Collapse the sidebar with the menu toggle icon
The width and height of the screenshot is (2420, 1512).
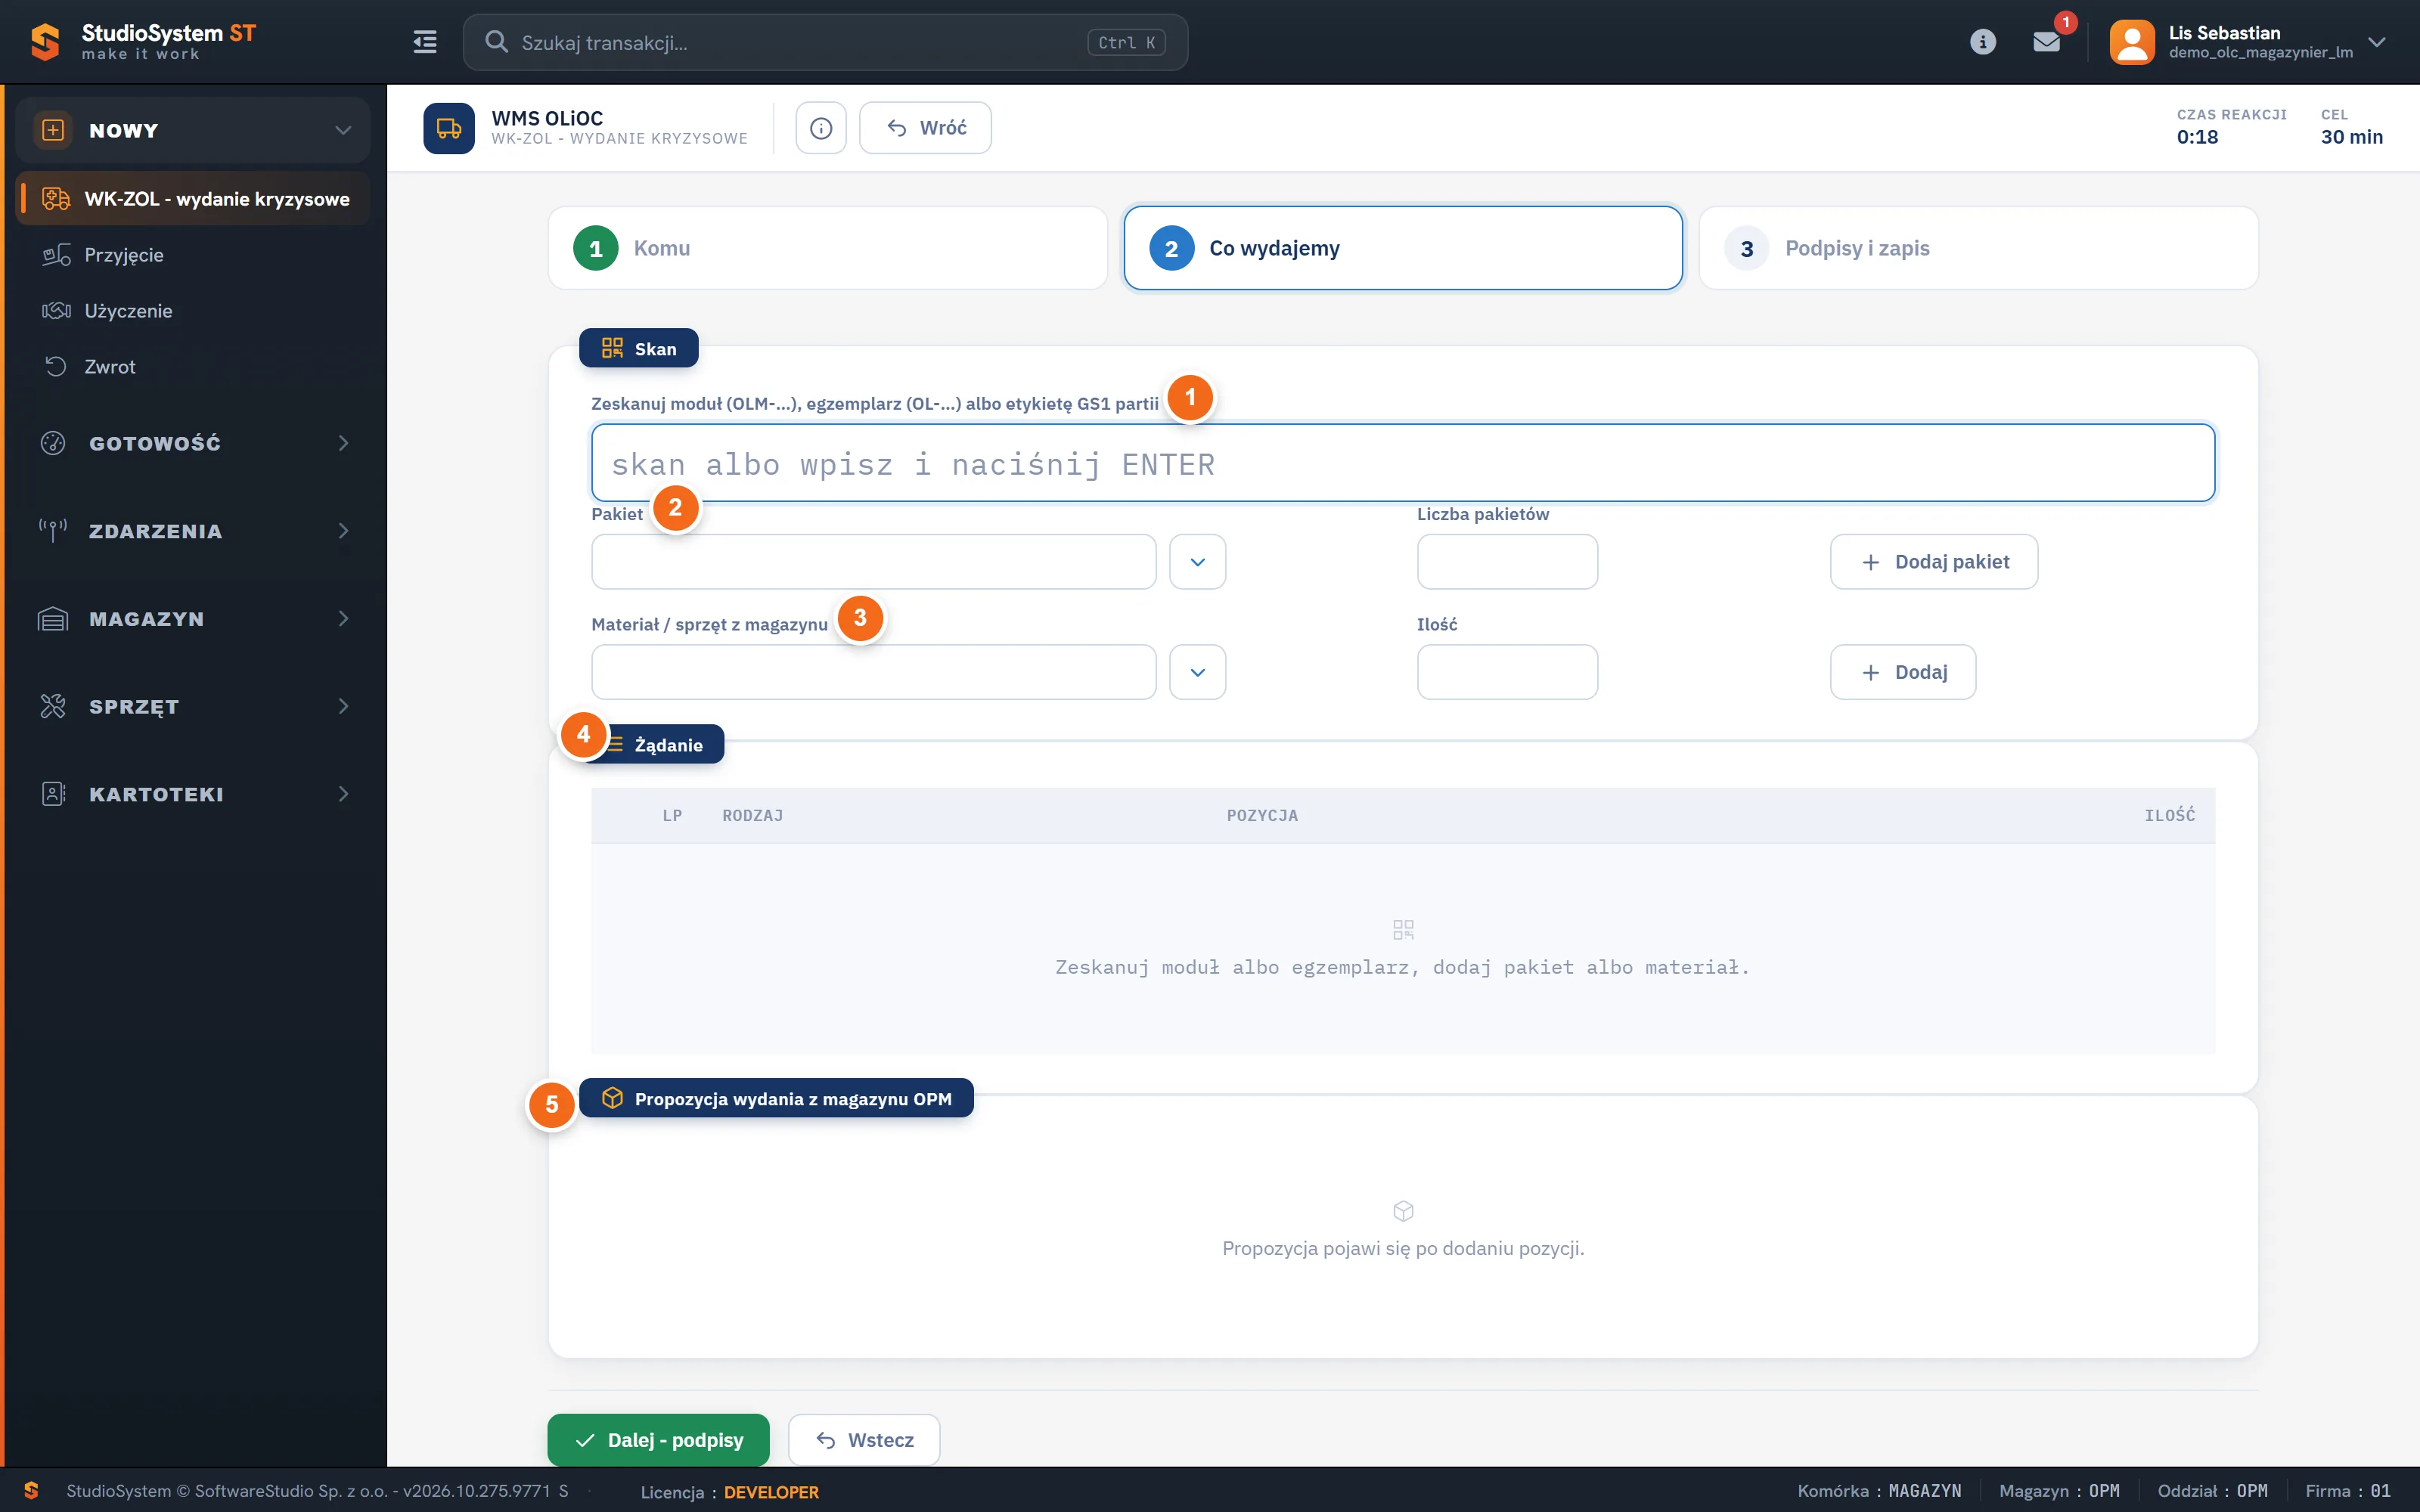pyautogui.click(x=425, y=42)
